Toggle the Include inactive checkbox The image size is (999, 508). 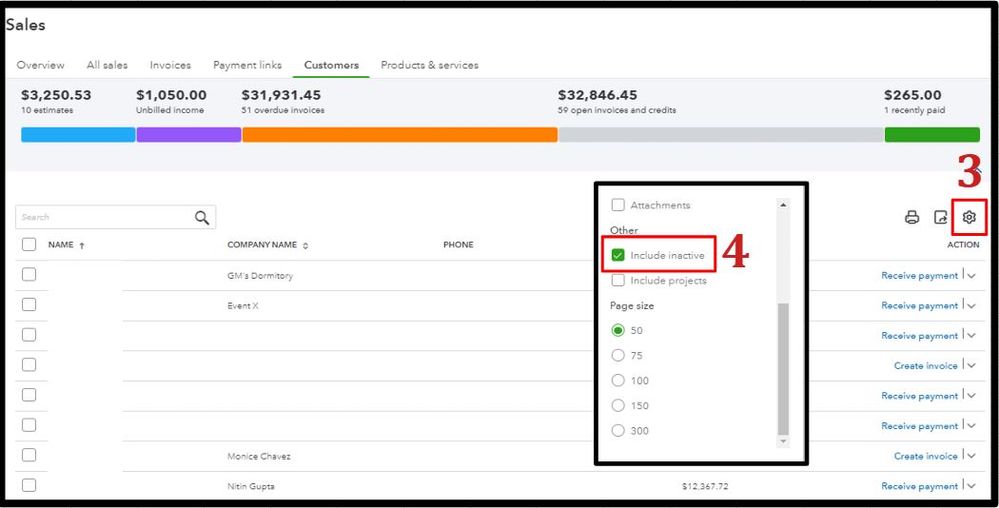click(x=617, y=255)
